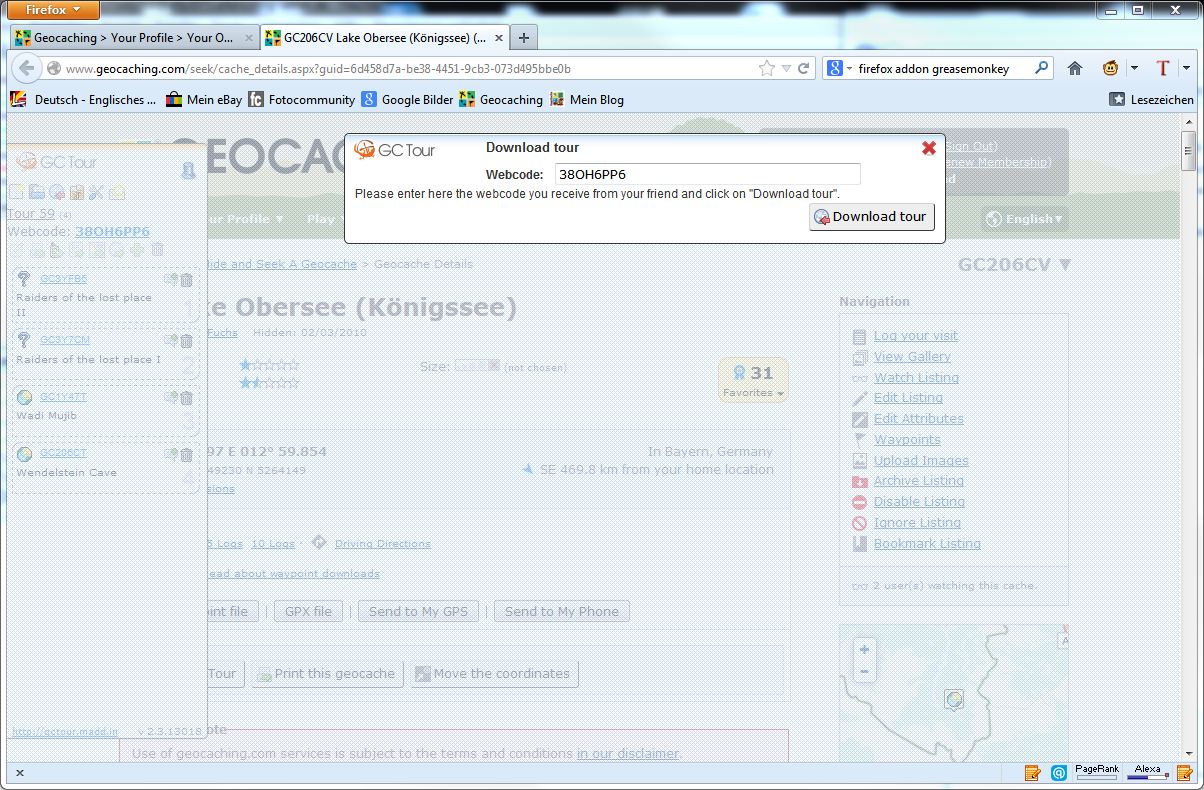
Task: Click the pin icon at GC Tour panel top
Action: 188,171
